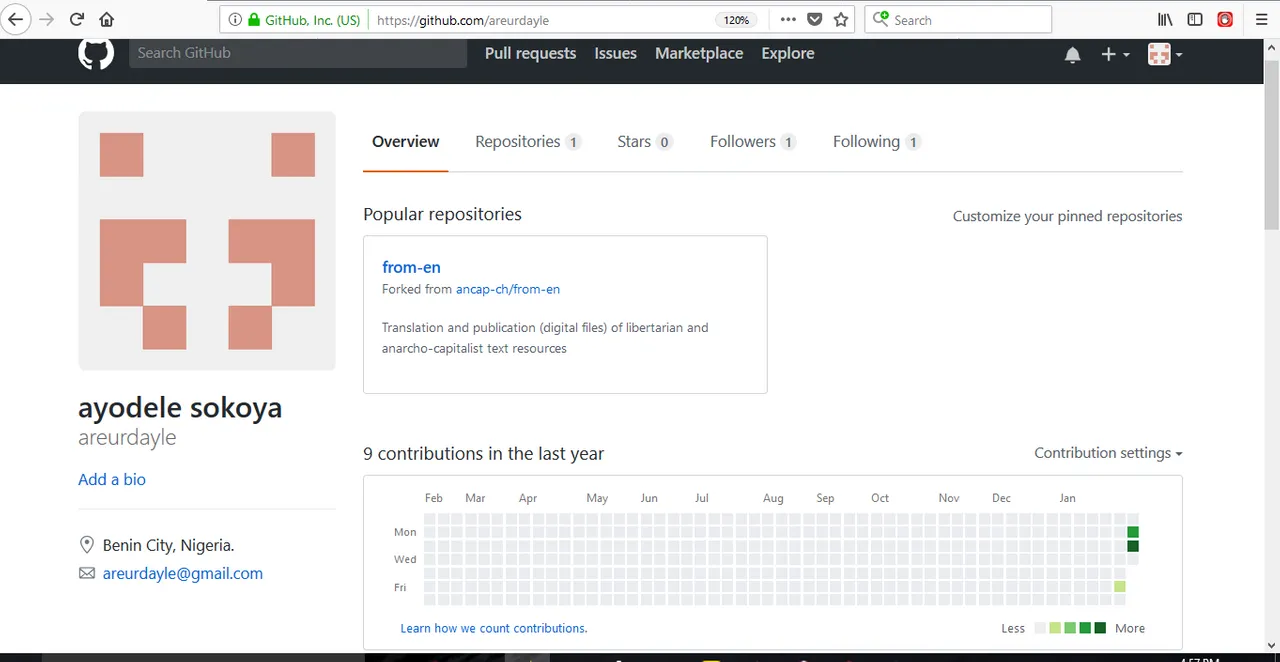
Task: Go to Issues in header
Action: [615, 53]
